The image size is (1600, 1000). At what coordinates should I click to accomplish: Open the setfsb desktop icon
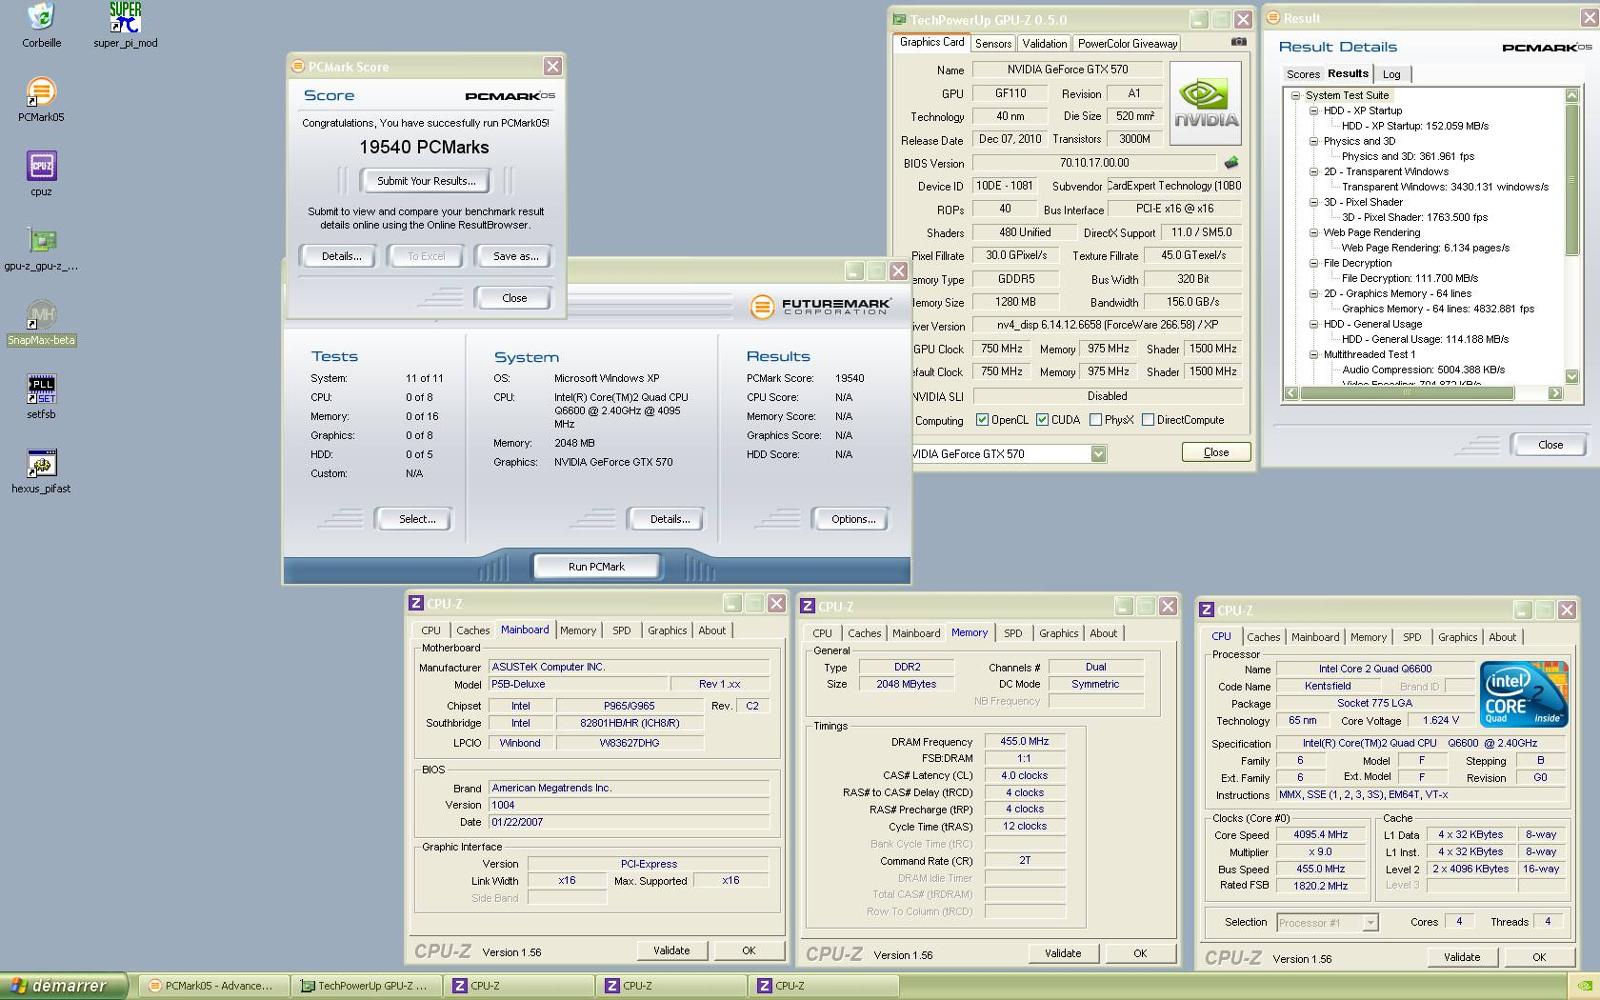tap(41, 389)
